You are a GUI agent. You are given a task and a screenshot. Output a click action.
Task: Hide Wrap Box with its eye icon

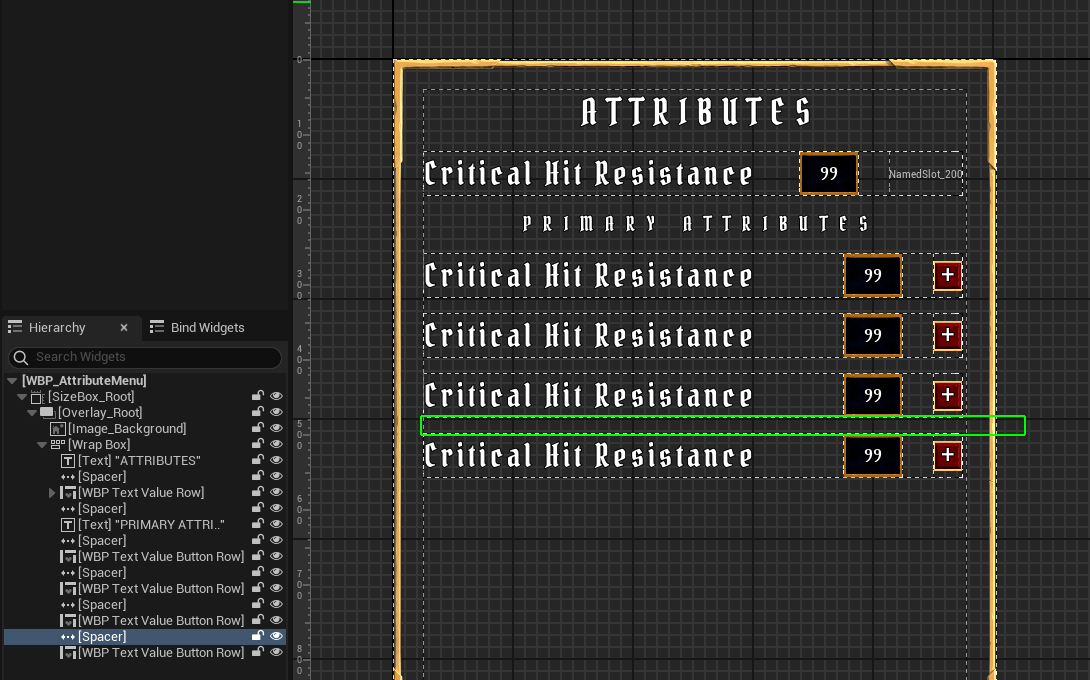(x=276, y=444)
